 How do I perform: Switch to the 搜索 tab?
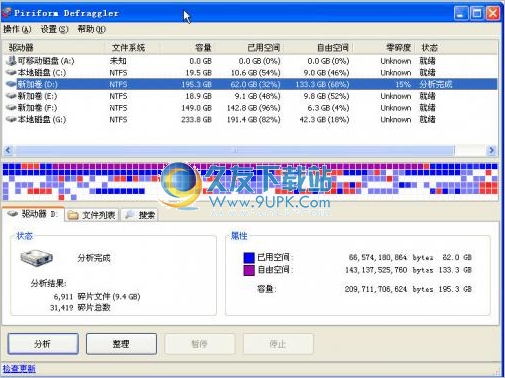point(139,215)
